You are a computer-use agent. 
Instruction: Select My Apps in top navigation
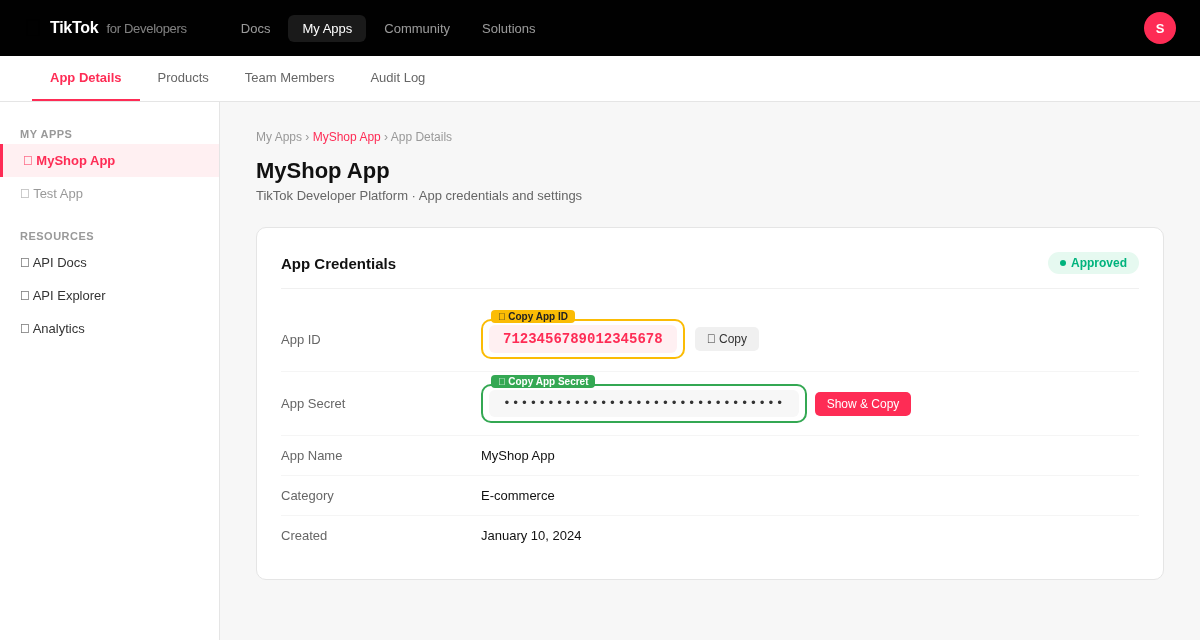[327, 28]
